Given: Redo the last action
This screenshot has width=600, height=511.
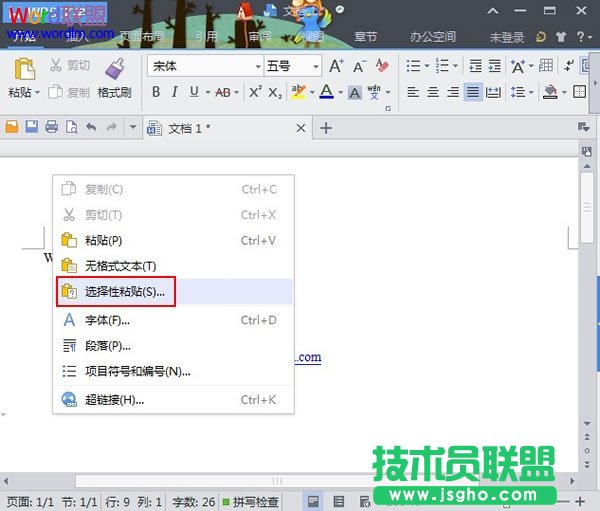Looking at the screenshot, I should click(x=111, y=127).
